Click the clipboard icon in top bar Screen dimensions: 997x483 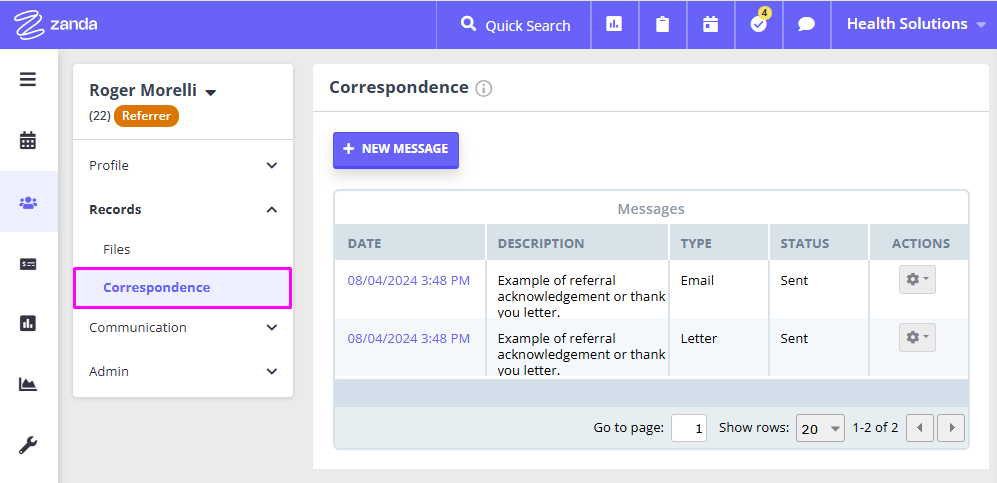pos(663,24)
